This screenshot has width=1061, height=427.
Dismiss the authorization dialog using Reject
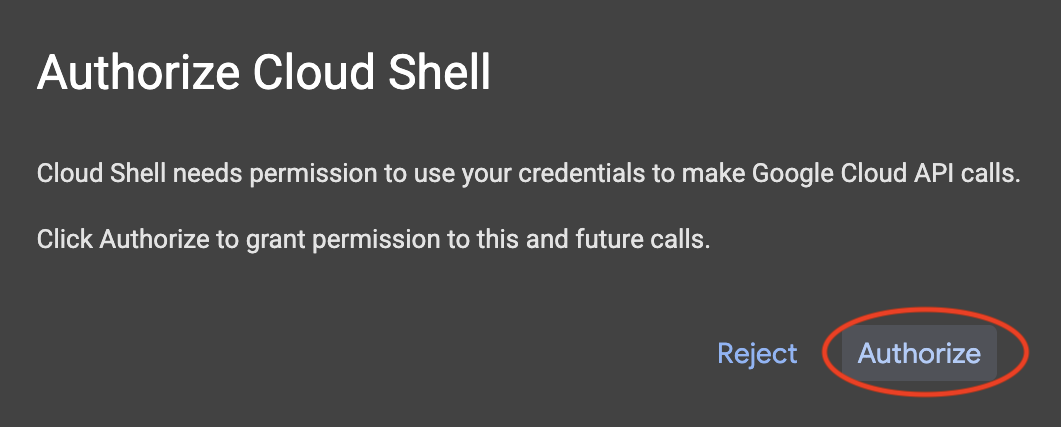pos(757,353)
